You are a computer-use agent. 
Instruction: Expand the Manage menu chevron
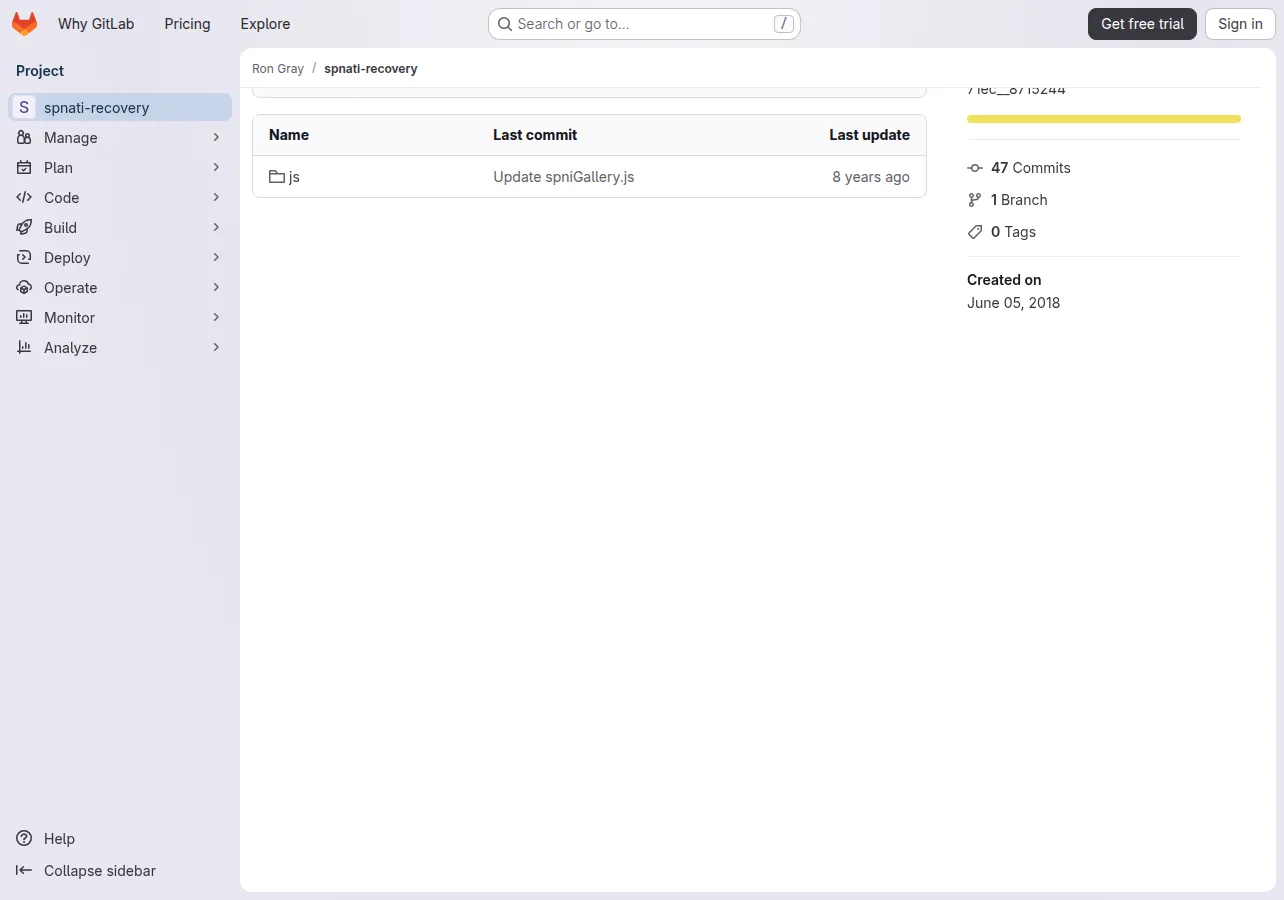pos(216,138)
